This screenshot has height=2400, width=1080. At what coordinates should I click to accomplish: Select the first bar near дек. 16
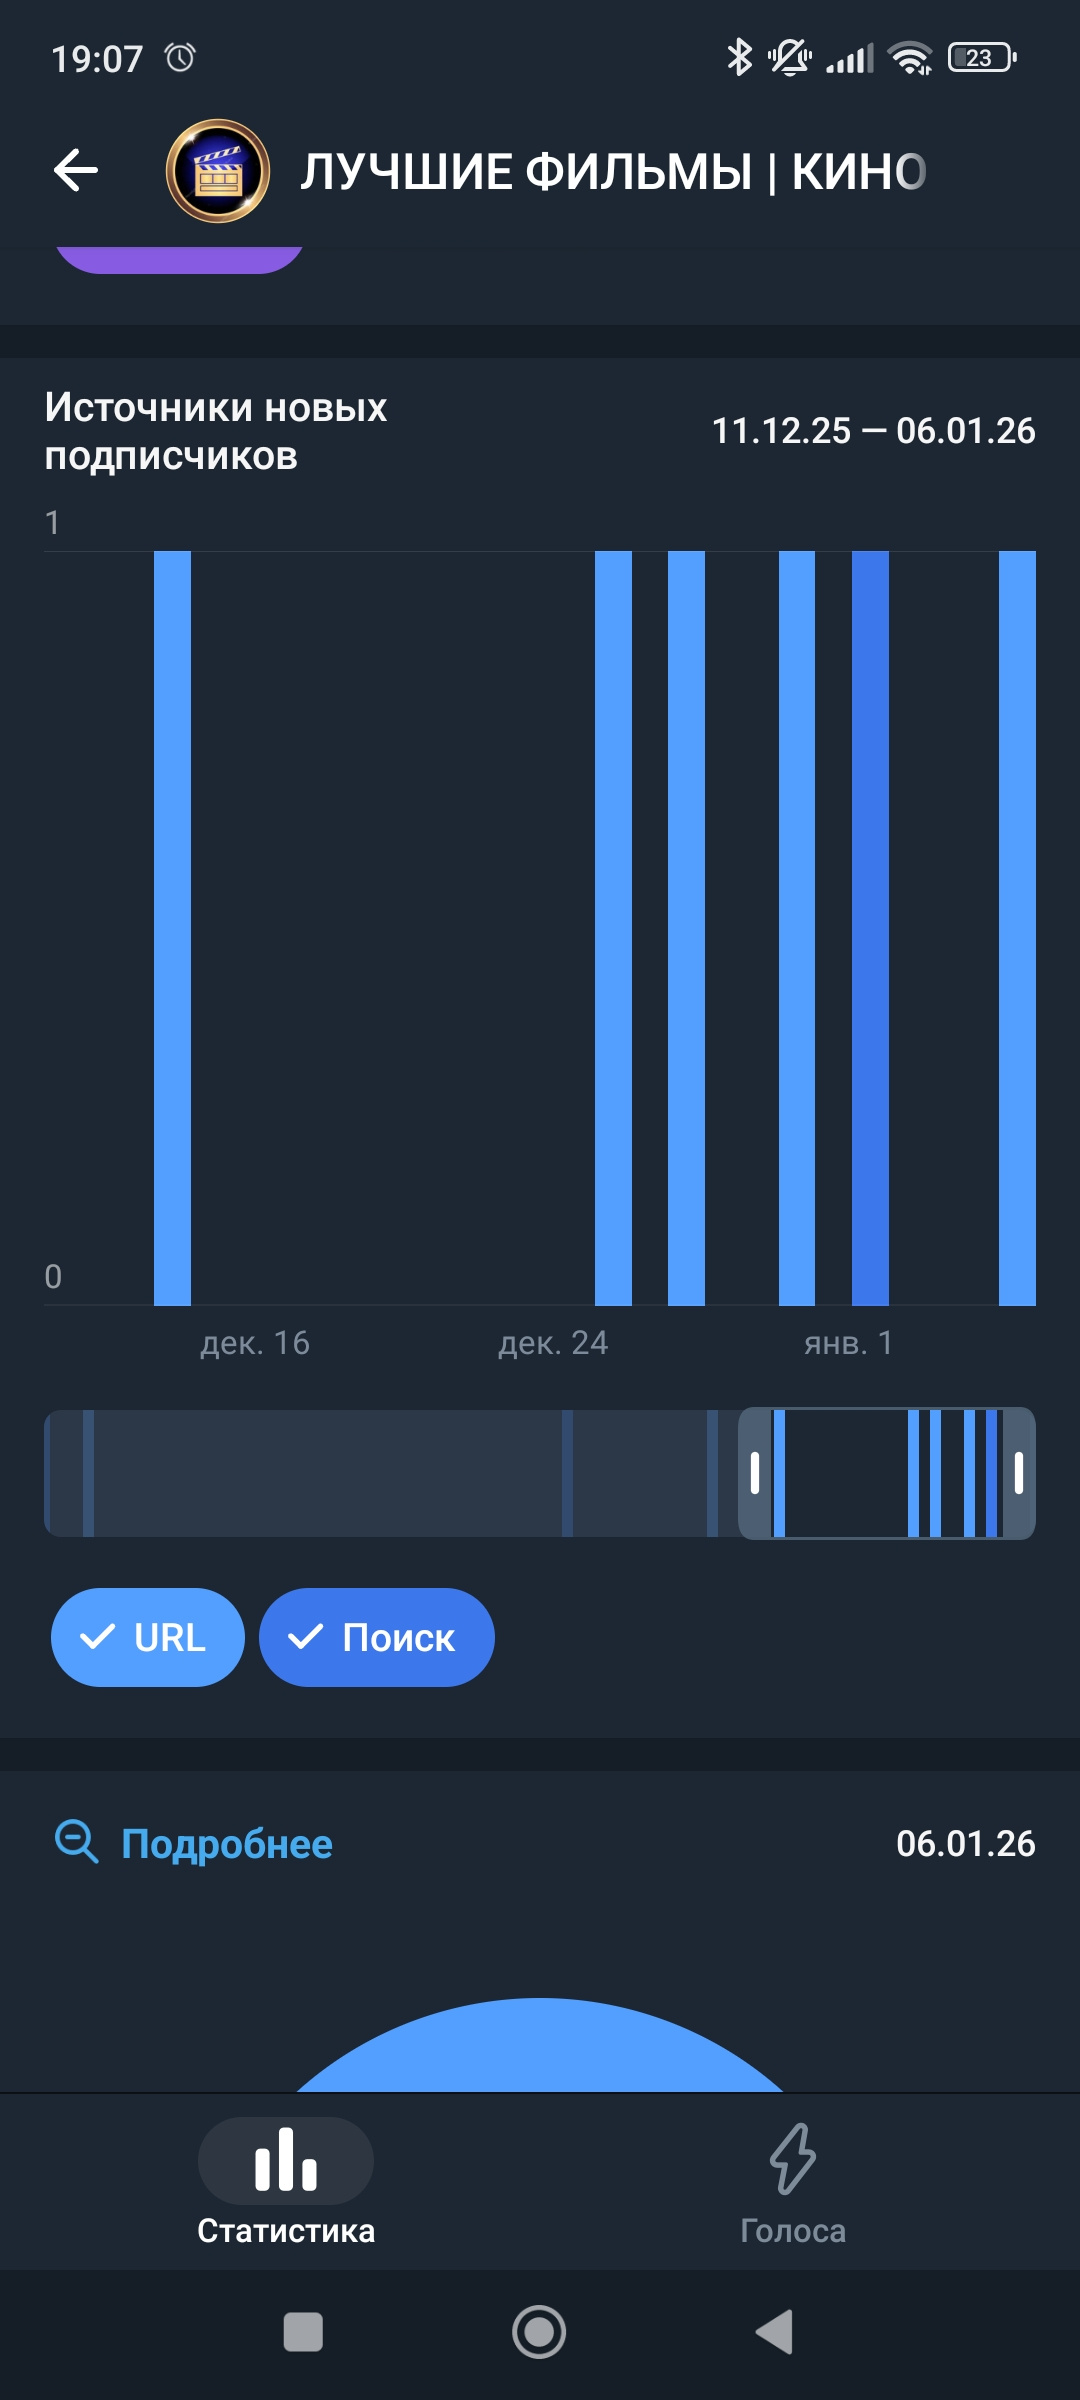pyautogui.click(x=172, y=928)
